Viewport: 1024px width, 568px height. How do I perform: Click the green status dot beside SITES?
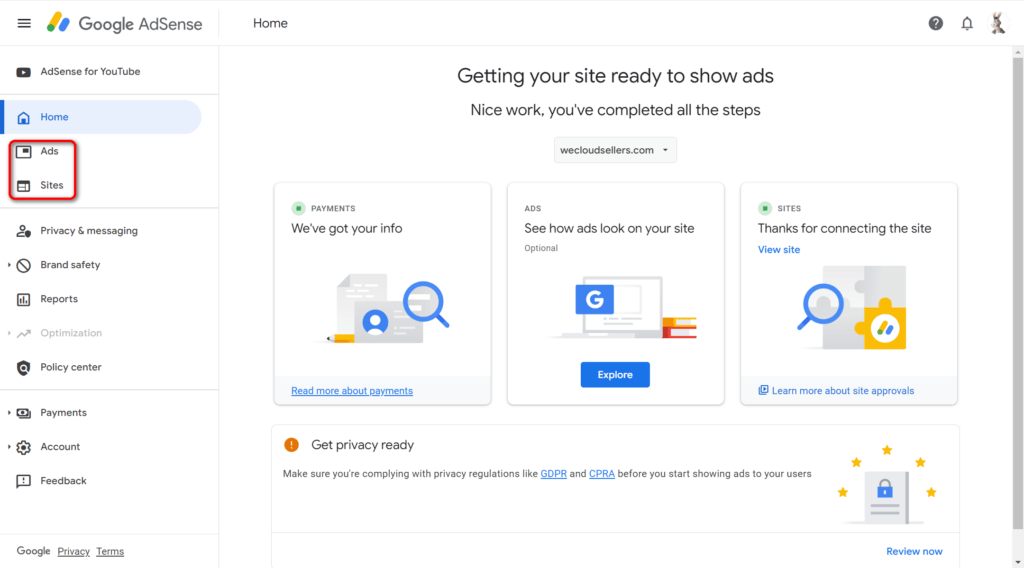pos(765,208)
